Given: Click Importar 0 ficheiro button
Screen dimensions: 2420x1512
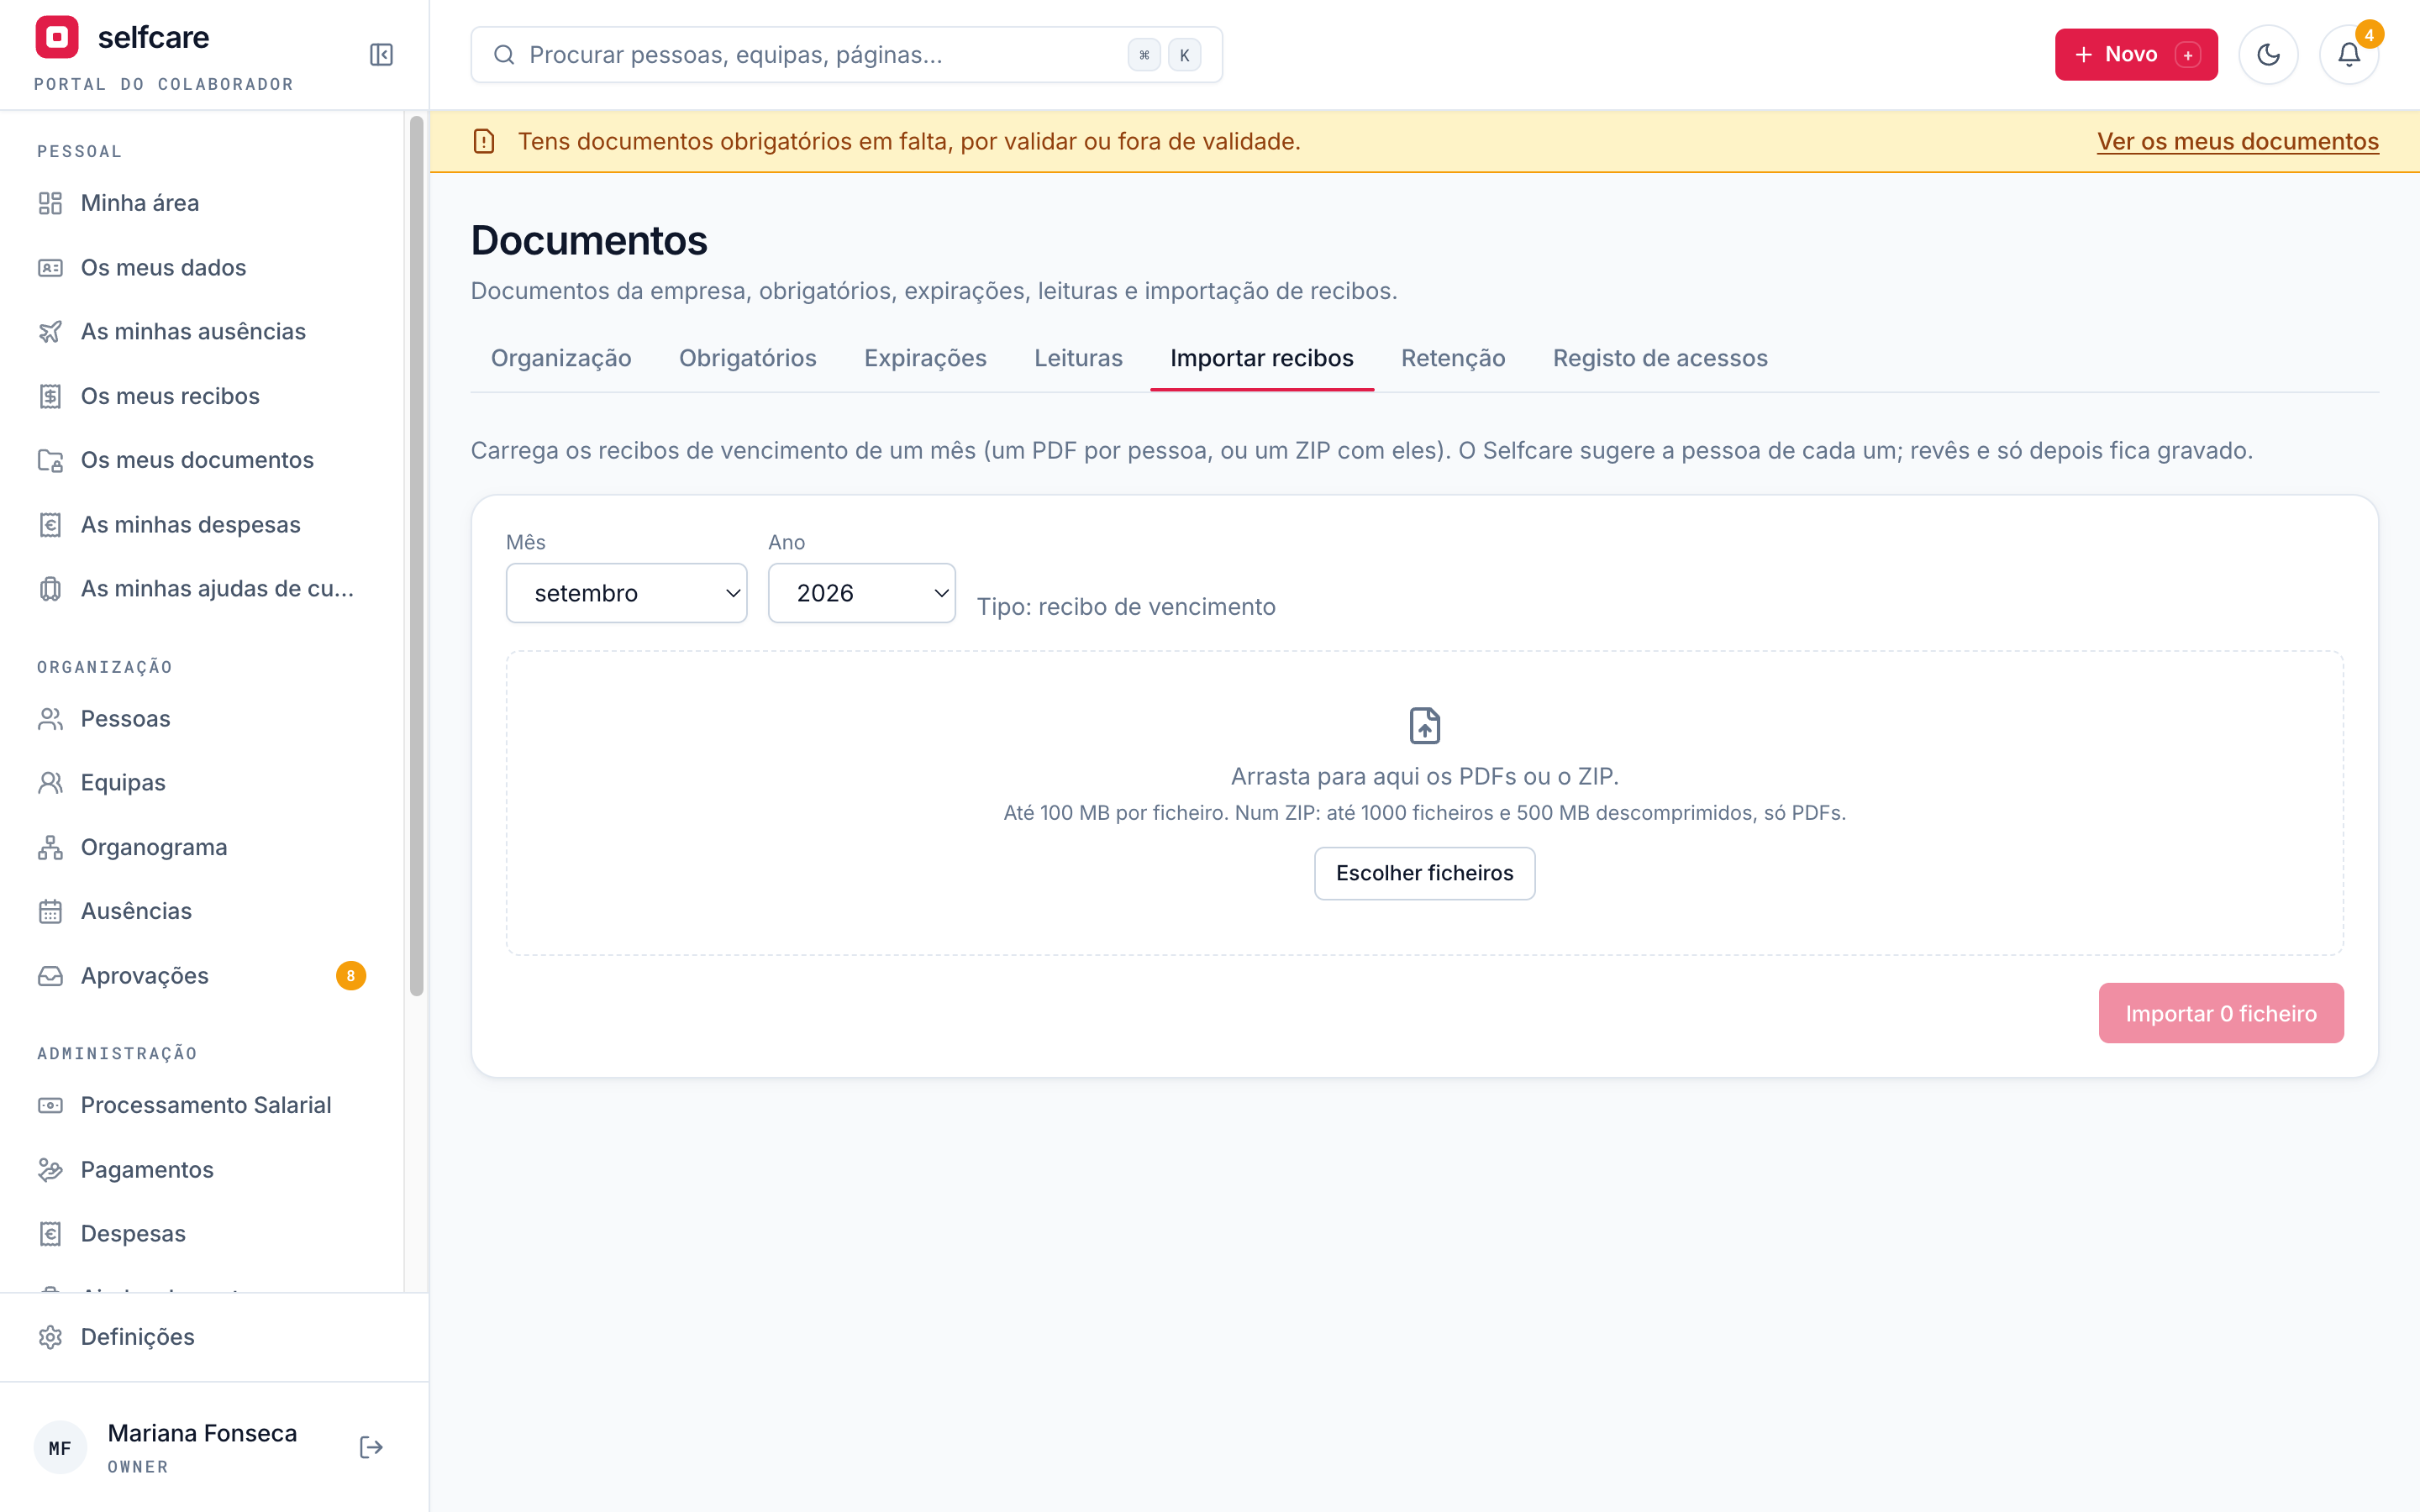Looking at the screenshot, I should (2220, 1013).
